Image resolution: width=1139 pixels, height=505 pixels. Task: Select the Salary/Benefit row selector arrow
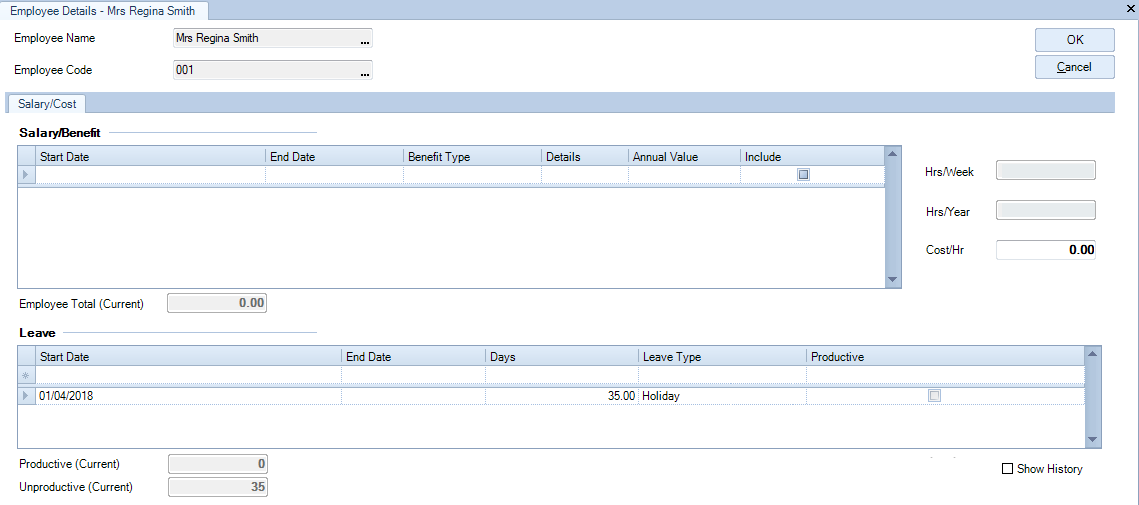click(27, 174)
